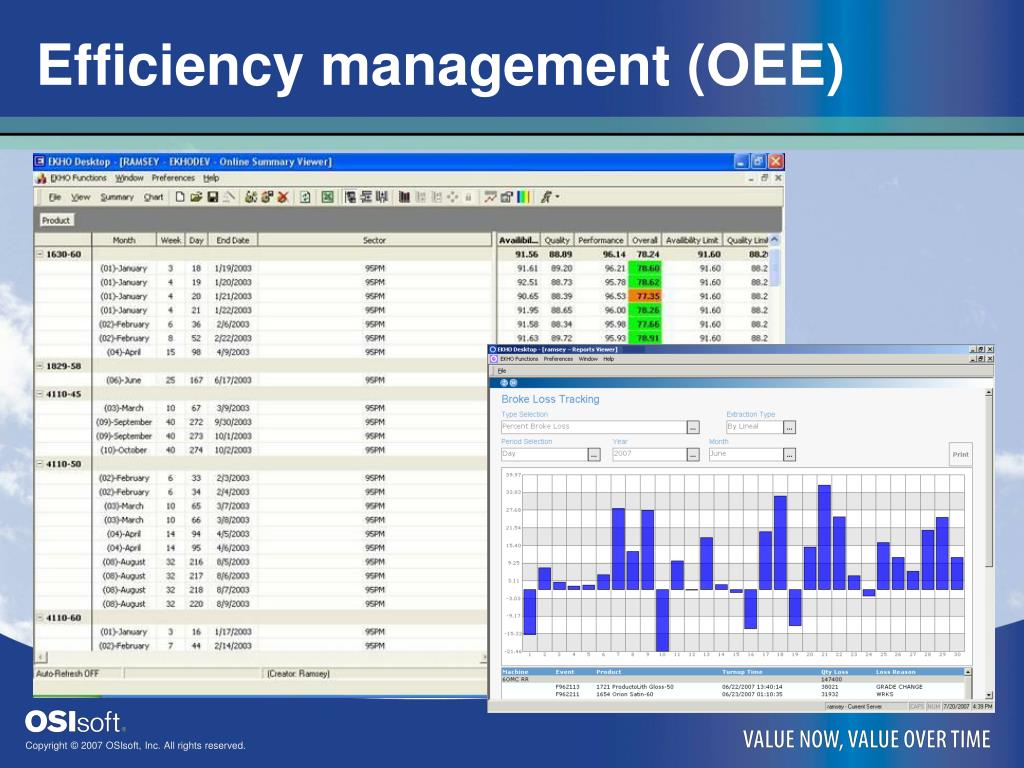1024x768 pixels.
Task: Click the Performance column header
Action: [x=600, y=240]
